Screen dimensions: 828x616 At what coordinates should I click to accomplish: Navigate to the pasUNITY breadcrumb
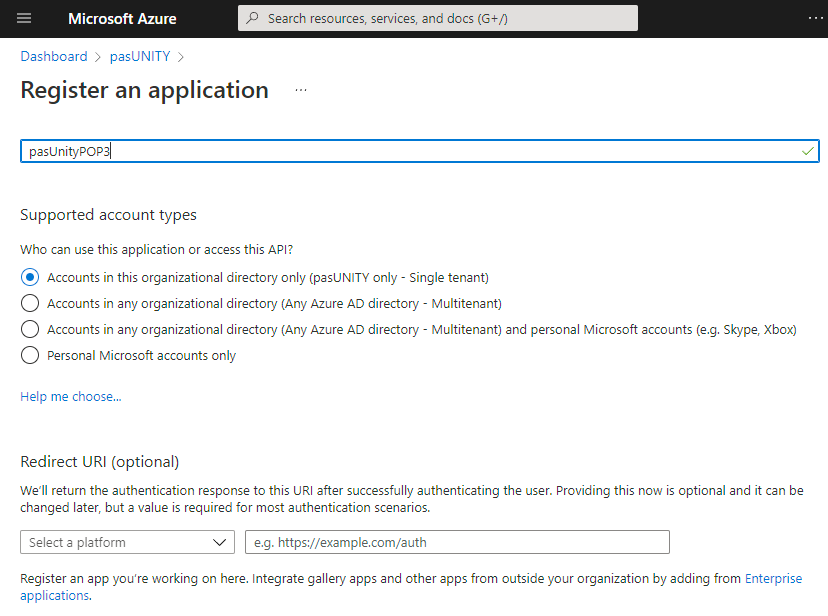pos(140,56)
